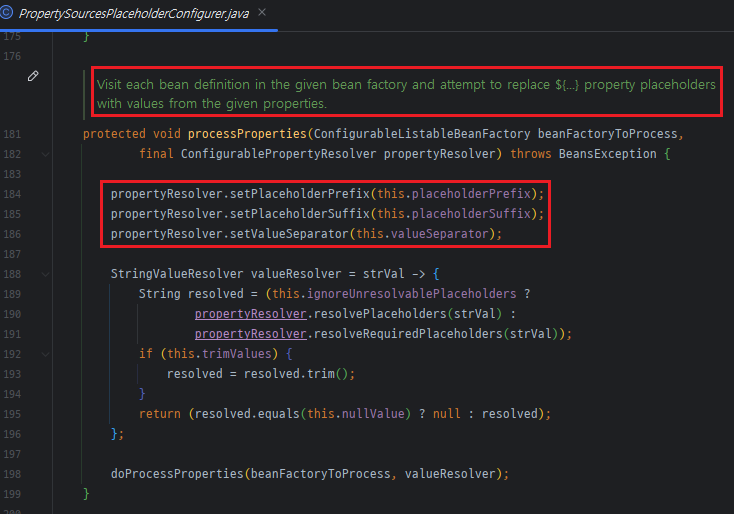
Task: Click the setValueSeparator method call
Action: point(289,234)
